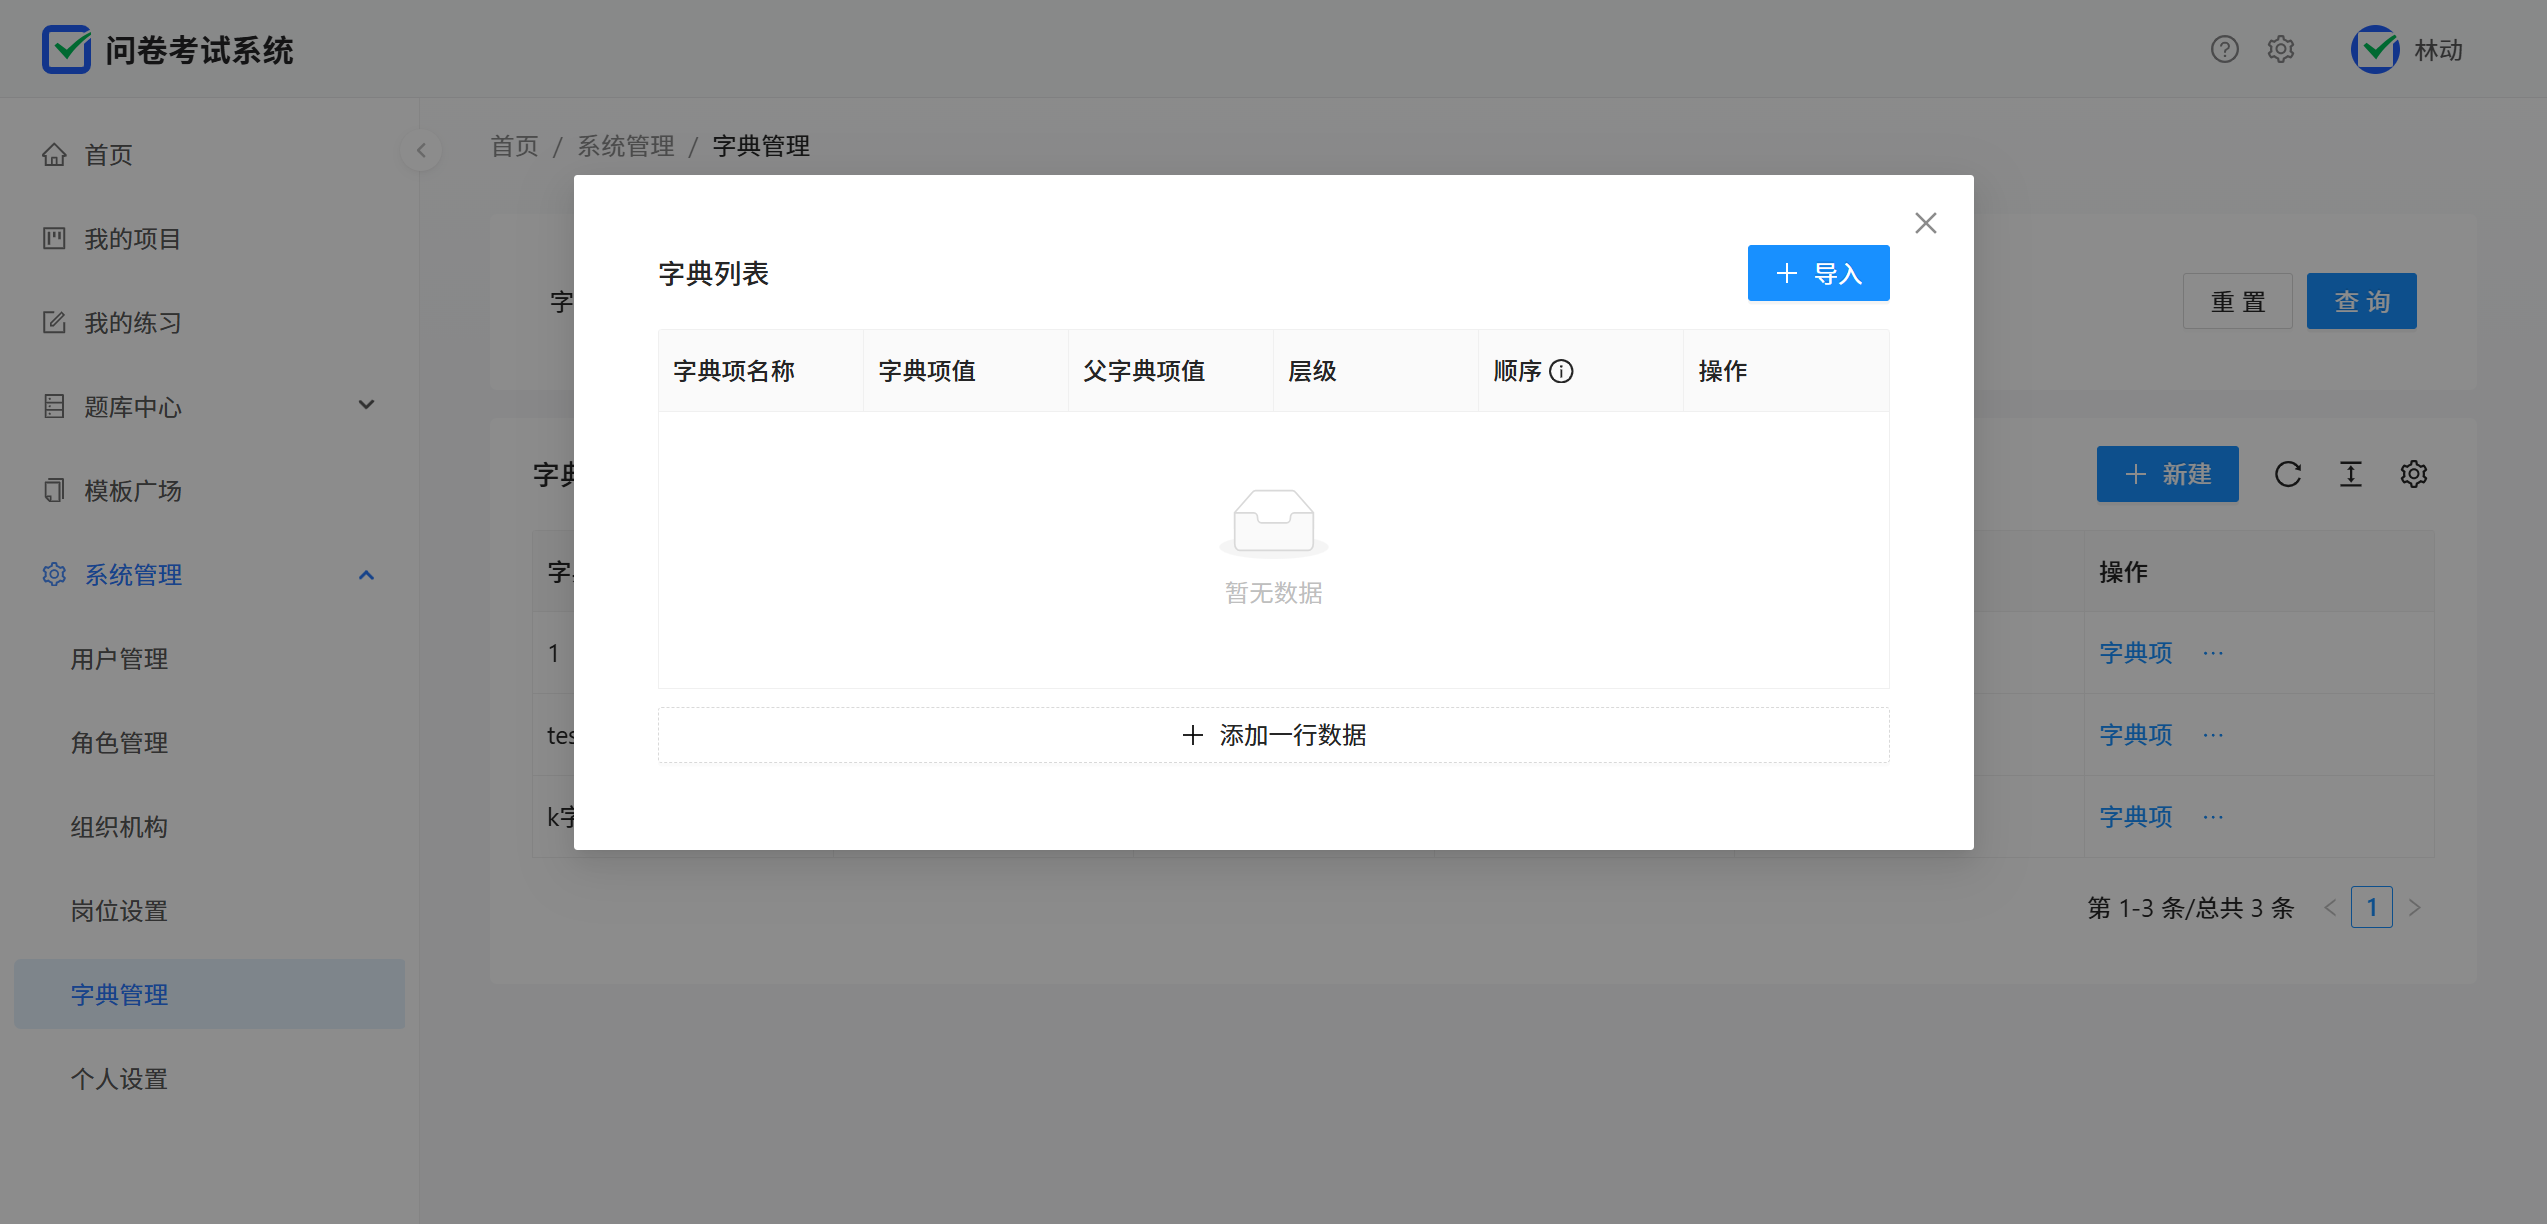Click the 顺序 column info icon
Screen dimensions: 2547x1224
pyautogui.click(x=1561, y=372)
